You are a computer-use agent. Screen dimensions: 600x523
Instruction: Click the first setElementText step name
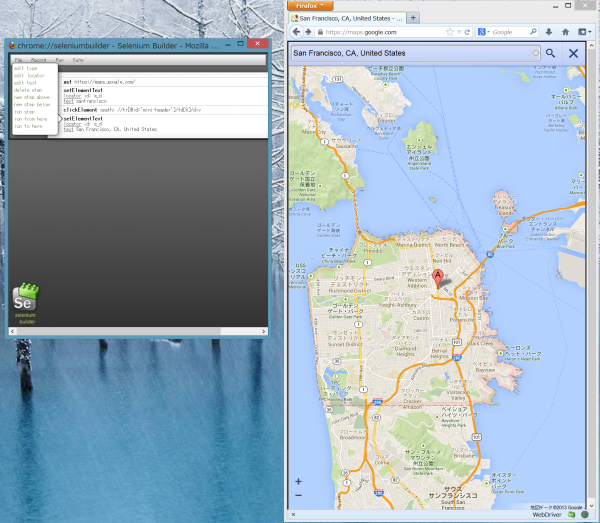(83, 90)
